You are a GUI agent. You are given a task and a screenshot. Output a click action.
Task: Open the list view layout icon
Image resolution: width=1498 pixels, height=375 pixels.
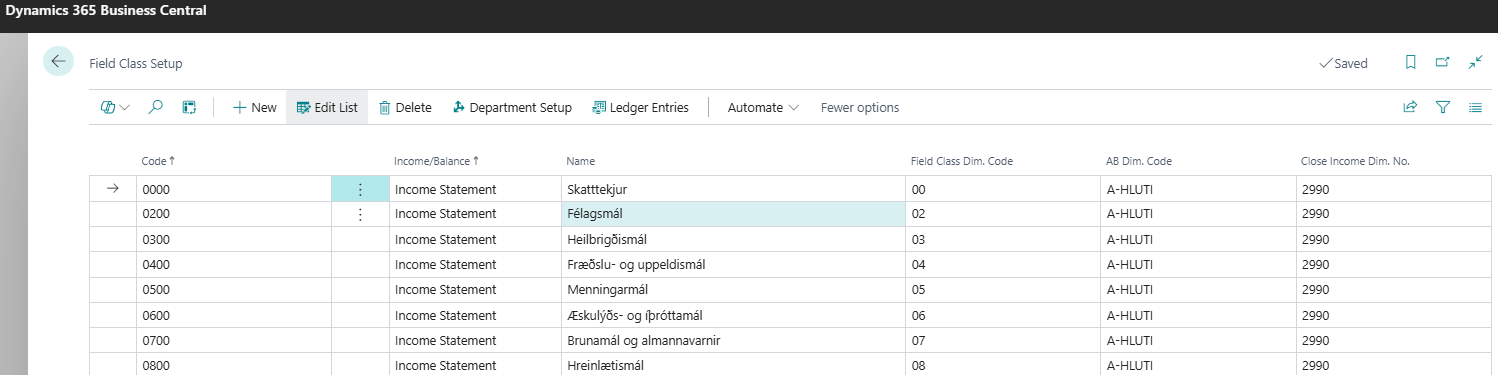[189, 107]
